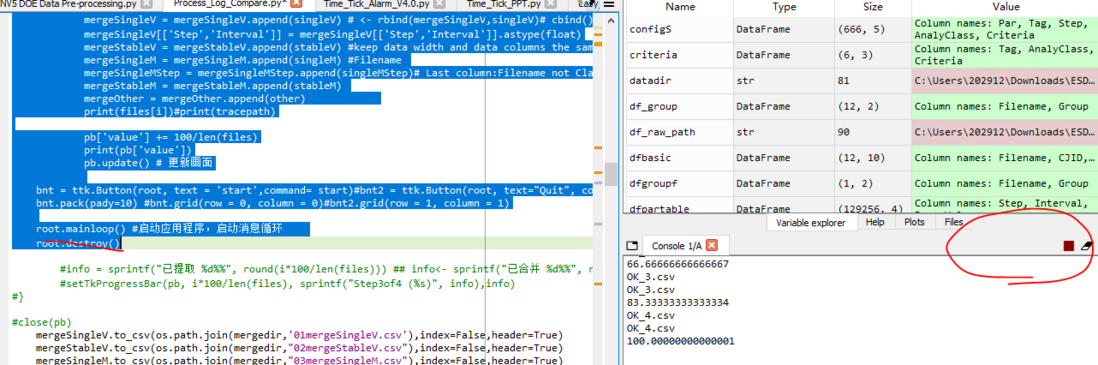Viewport: 1098px width, 365px height.
Task: Click the 100.00000000000001 console output line
Action: 680,341
